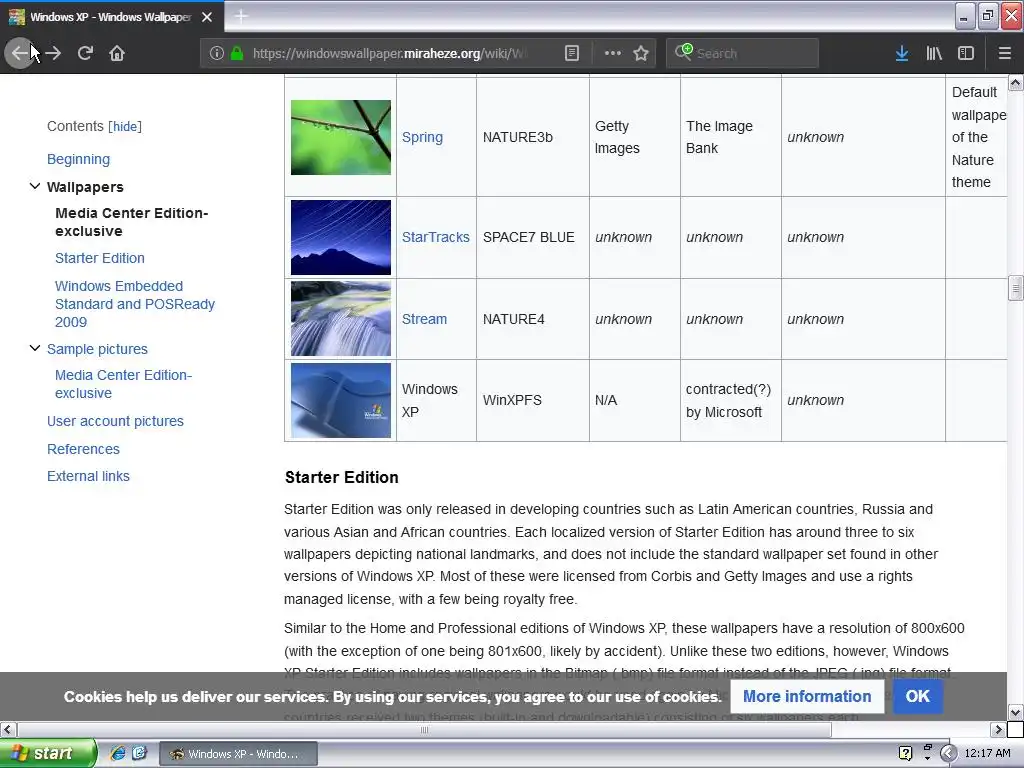Open the Stream wallpaper link
Screen dimensions: 1024x768
click(424, 319)
